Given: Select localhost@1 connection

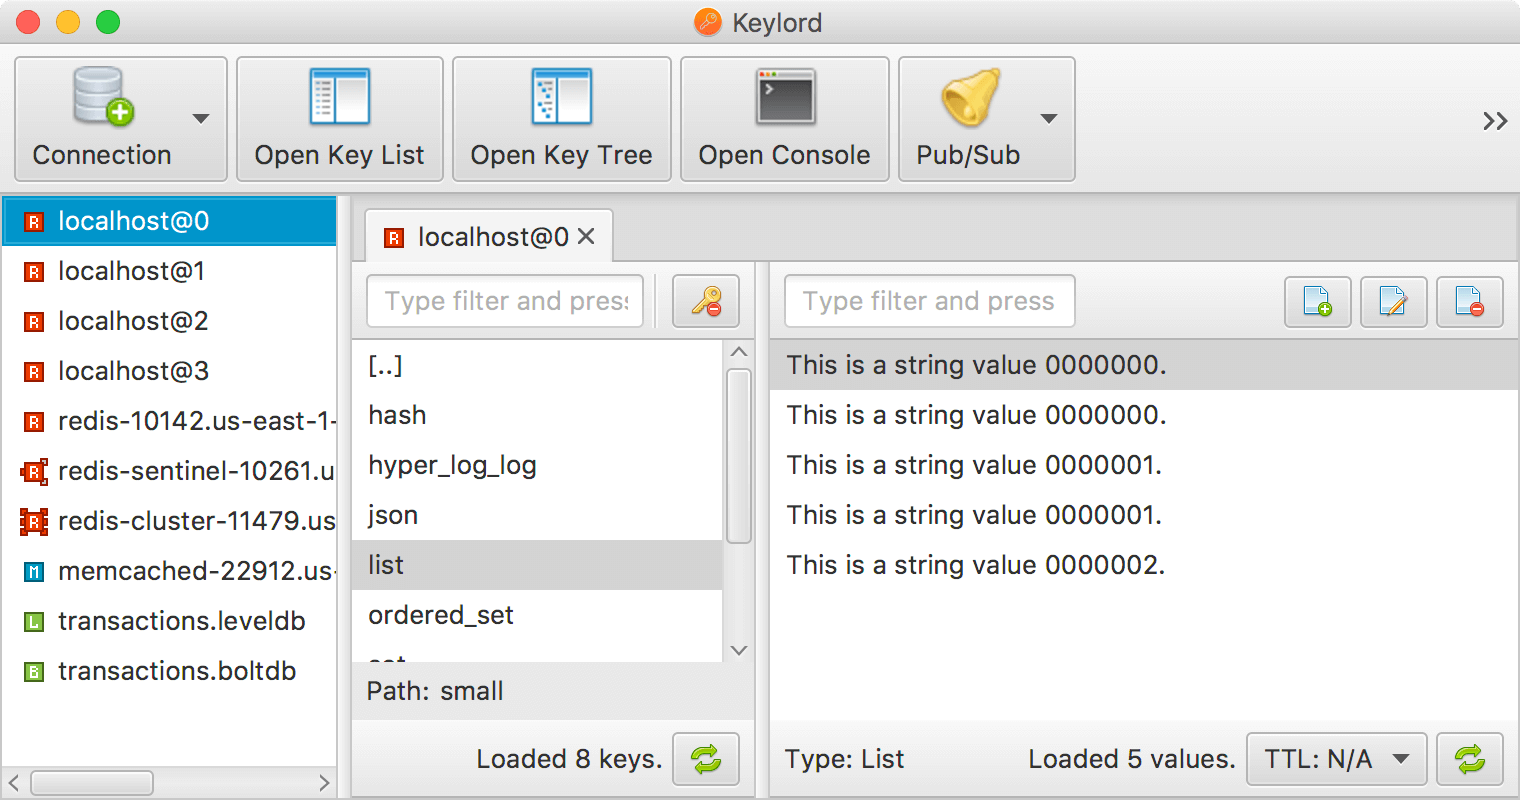Looking at the screenshot, I should 169,271.
